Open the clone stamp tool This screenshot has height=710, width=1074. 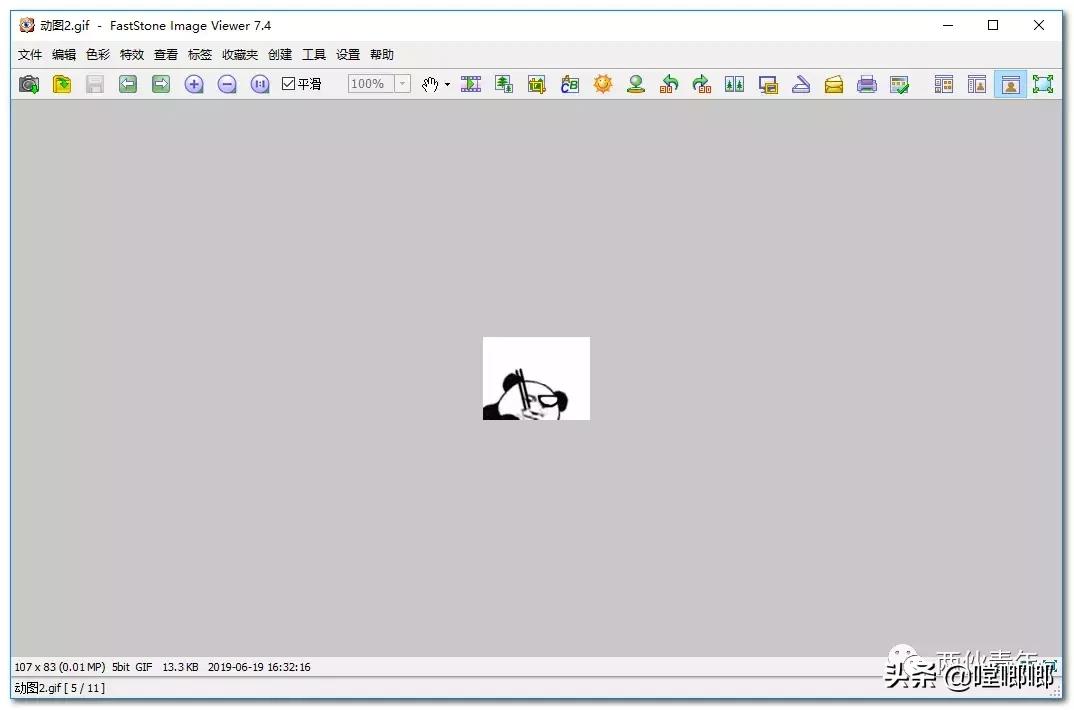tap(636, 84)
